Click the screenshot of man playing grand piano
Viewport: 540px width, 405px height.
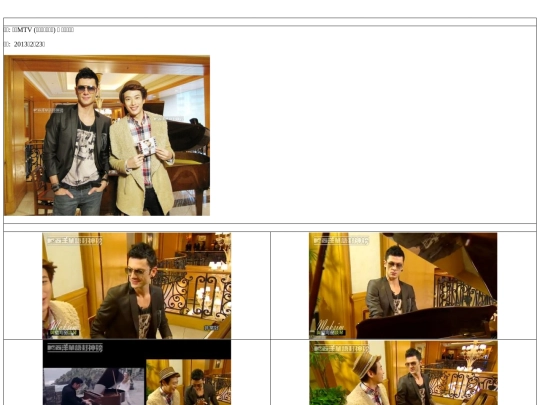point(403,285)
